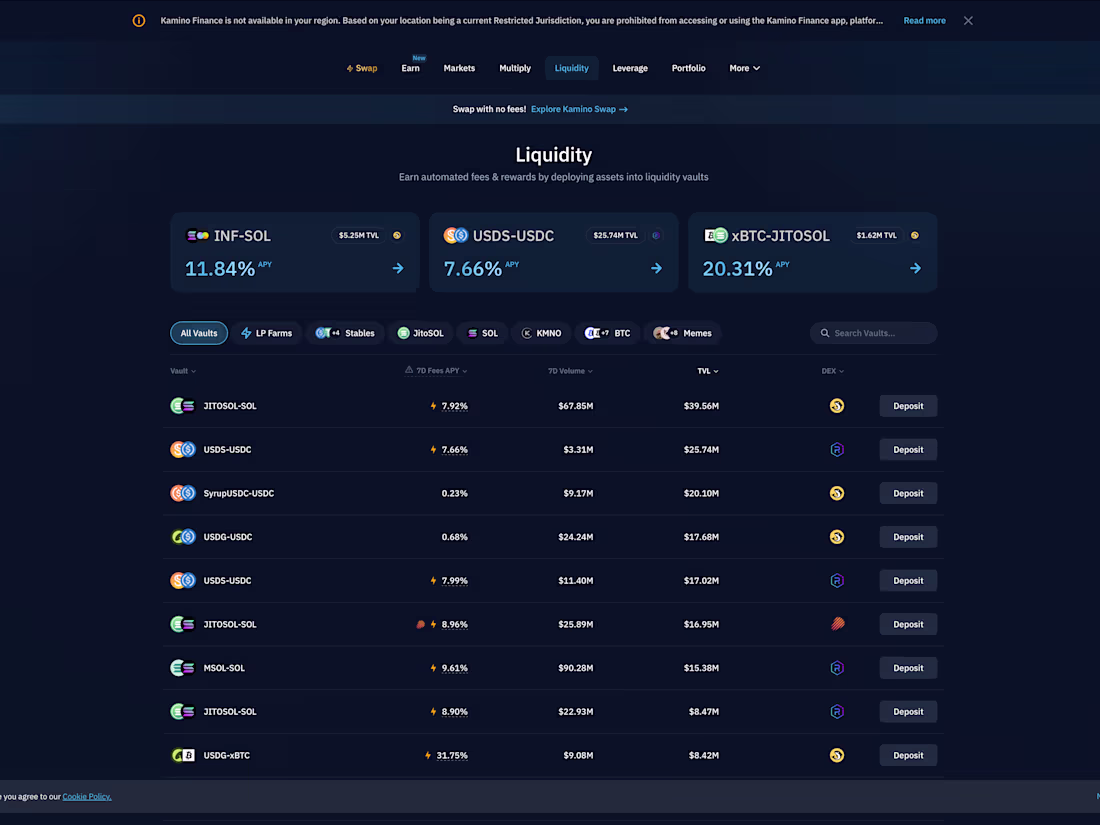Click the 31.75% APY lightning bolt icon
1100x825 pixels.
click(x=428, y=756)
